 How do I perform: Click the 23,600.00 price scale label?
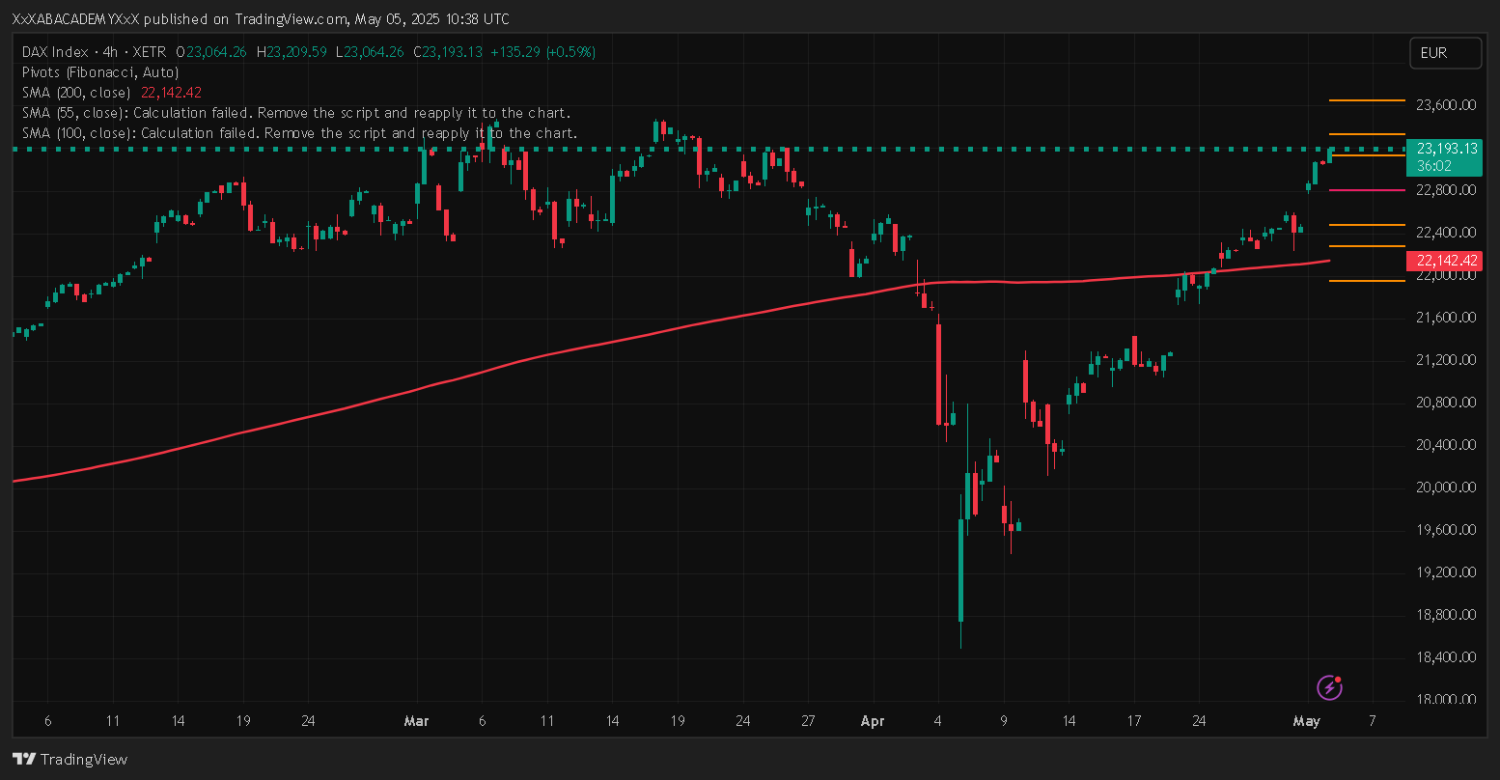tap(1447, 104)
